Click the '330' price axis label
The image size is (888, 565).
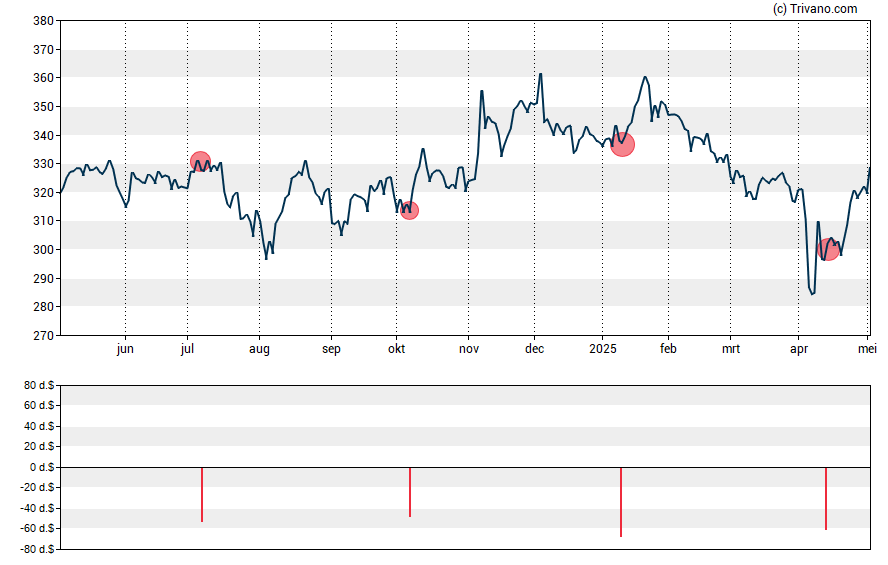coord(44,164)
